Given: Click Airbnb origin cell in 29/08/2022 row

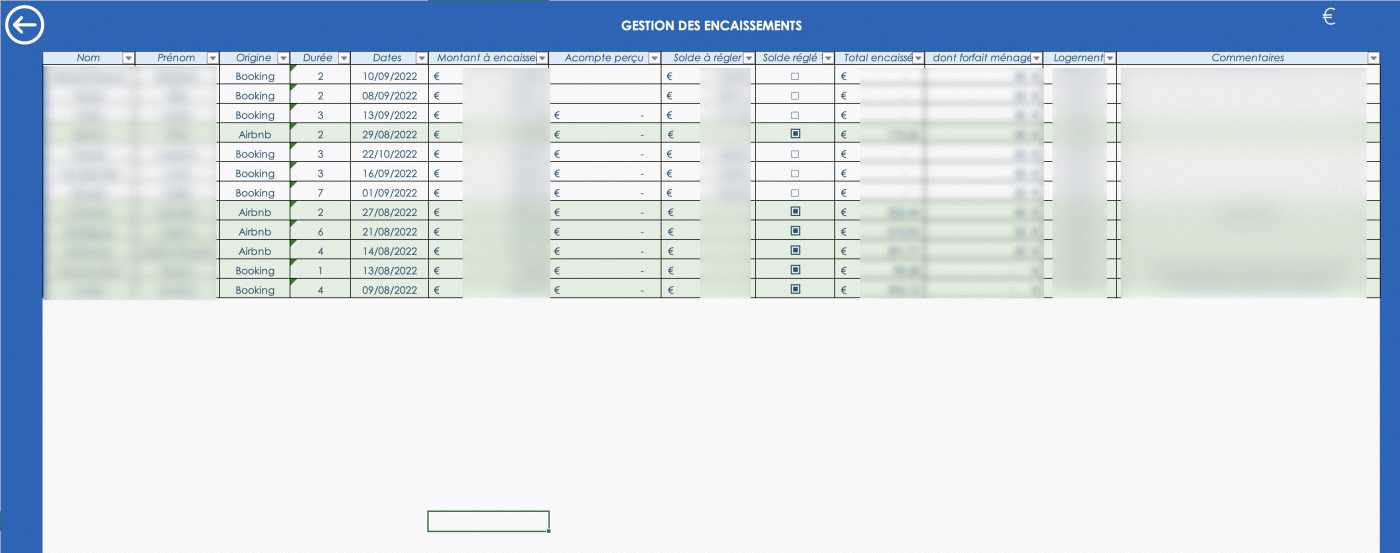Looking at the screenshot, I should (255, 134).
